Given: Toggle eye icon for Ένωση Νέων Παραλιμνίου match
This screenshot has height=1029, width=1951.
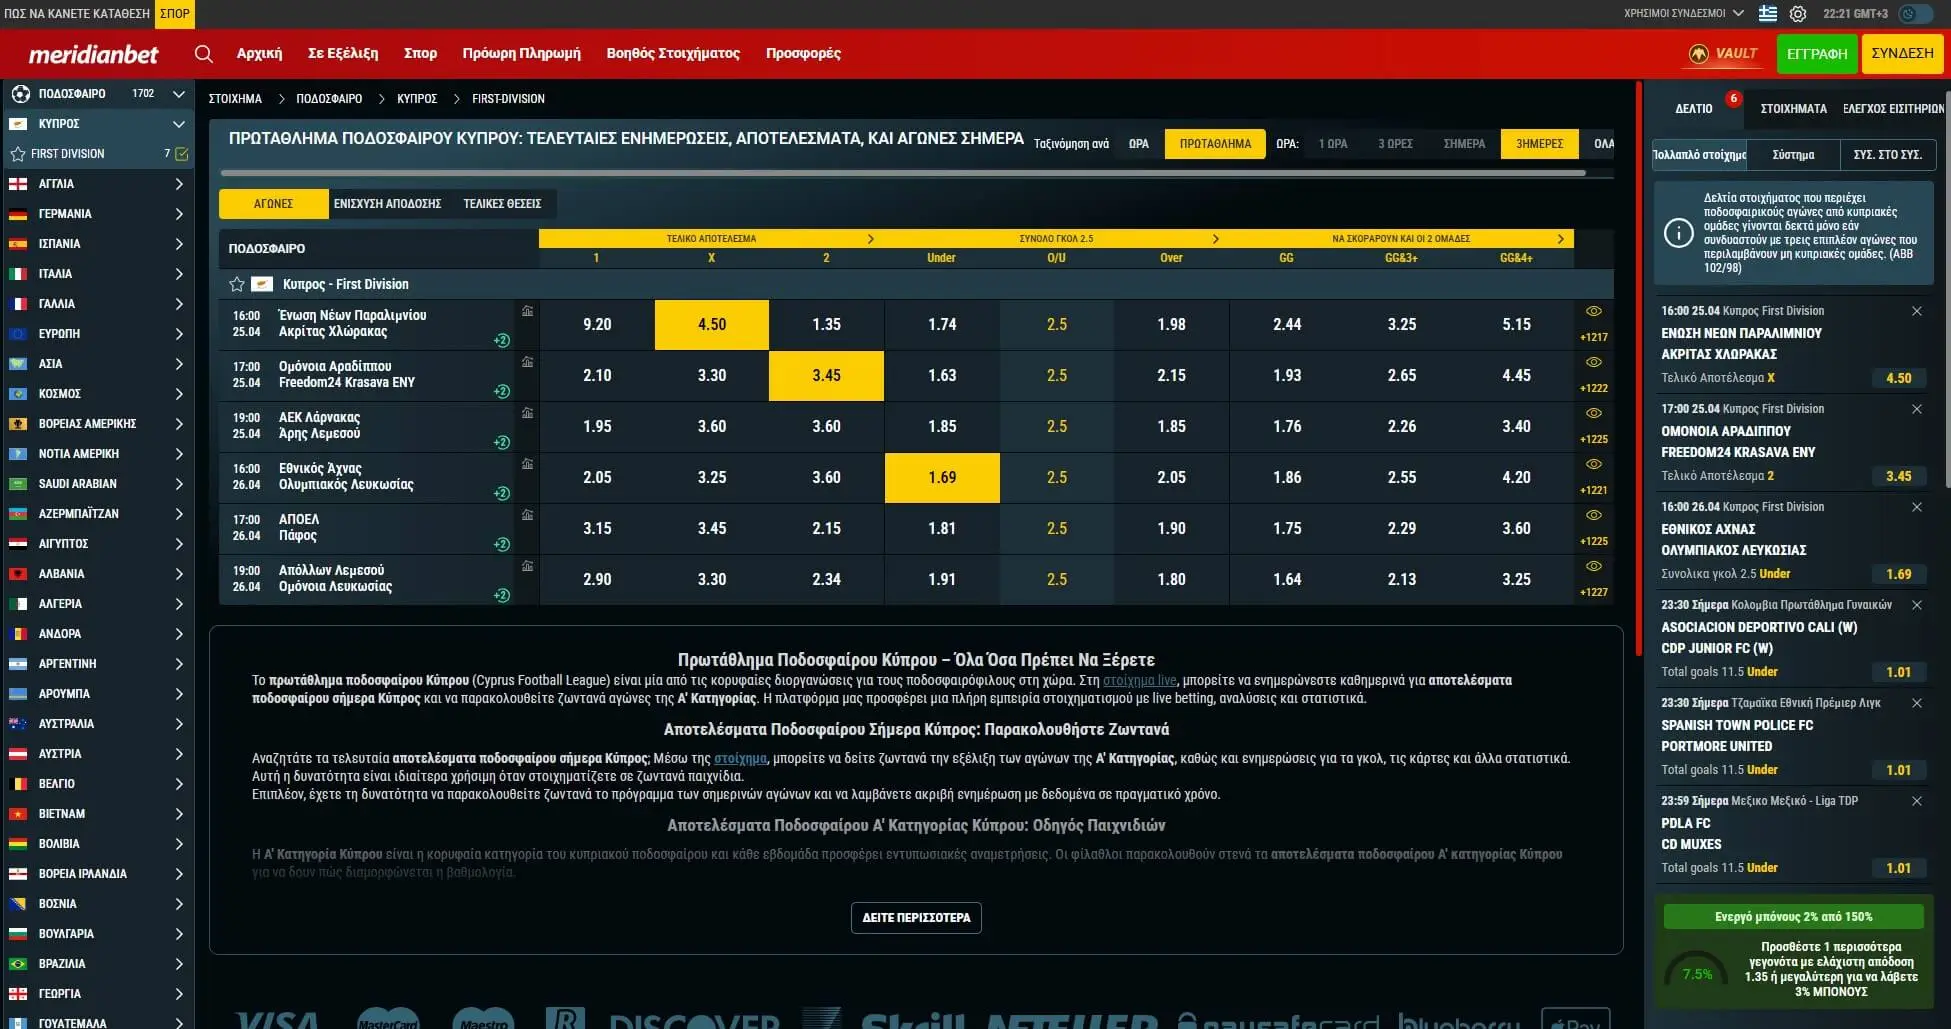Looking at the screenshot, I should 1594,311.
